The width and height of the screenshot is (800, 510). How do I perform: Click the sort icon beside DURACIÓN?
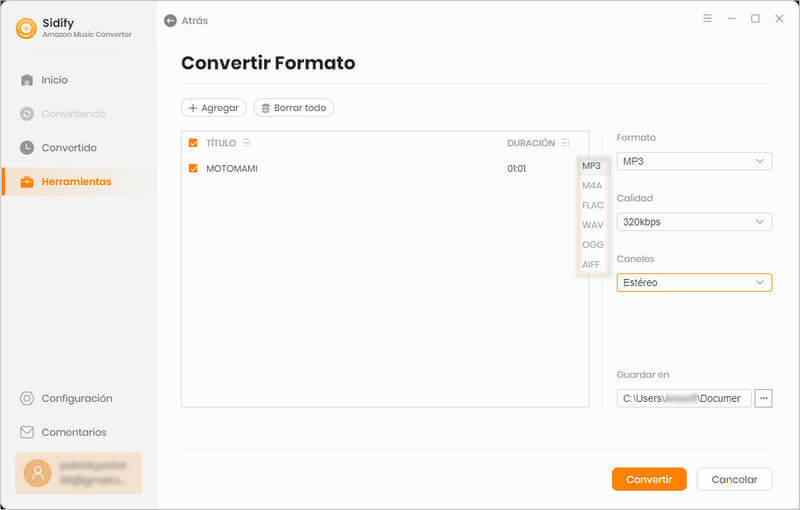click(565, 143)
